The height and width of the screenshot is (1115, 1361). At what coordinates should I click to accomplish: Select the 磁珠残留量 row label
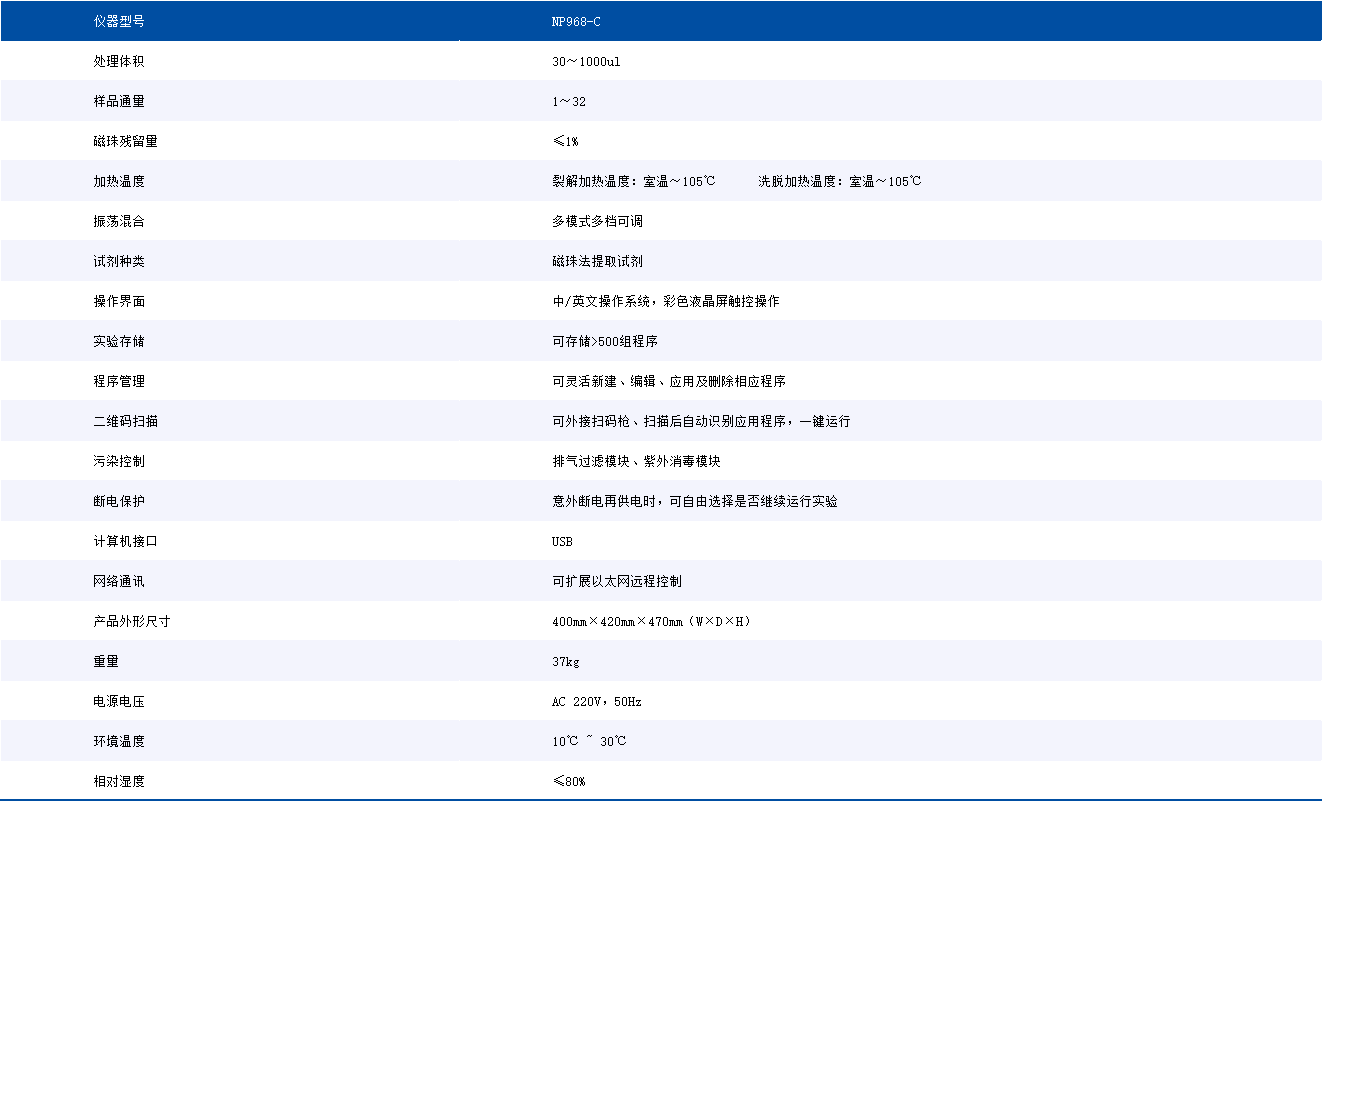[125, 141]
